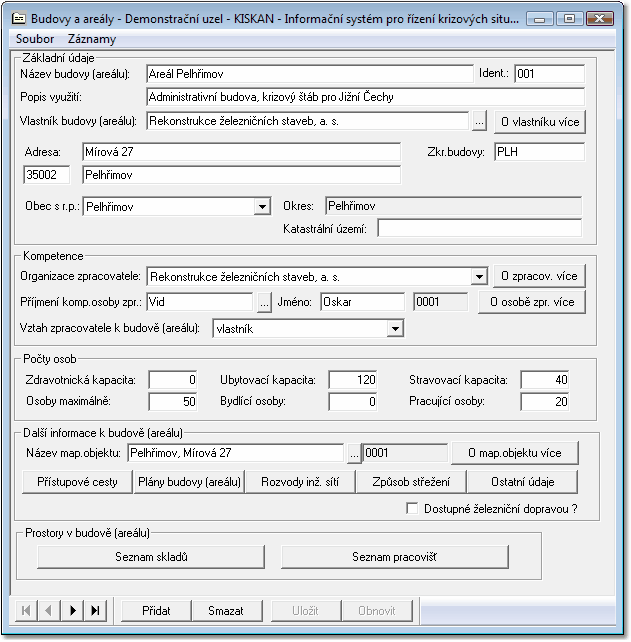631x642 pixels.
Task: Open map object lookup ellipsis button
Action: pos(354,453)
